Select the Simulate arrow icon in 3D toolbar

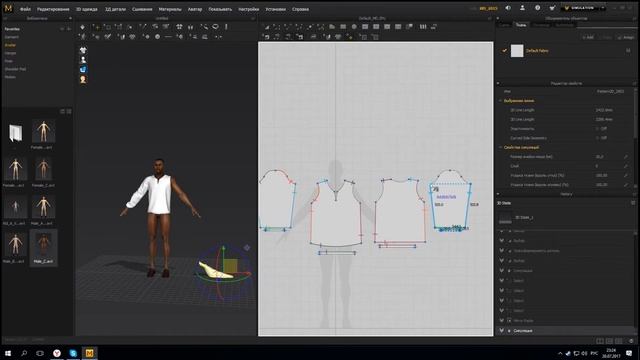click(82, 27)
